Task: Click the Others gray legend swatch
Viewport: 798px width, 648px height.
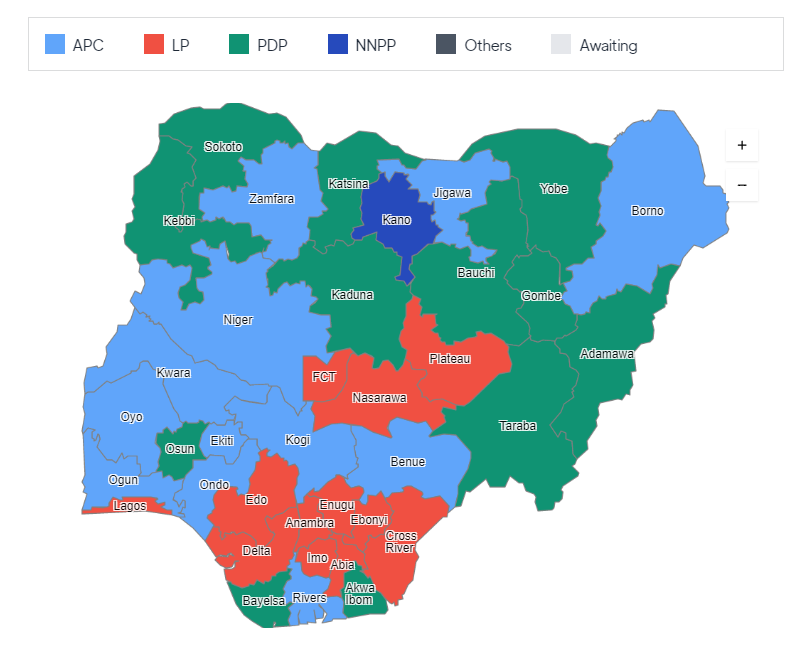Action: pos(446,44)
